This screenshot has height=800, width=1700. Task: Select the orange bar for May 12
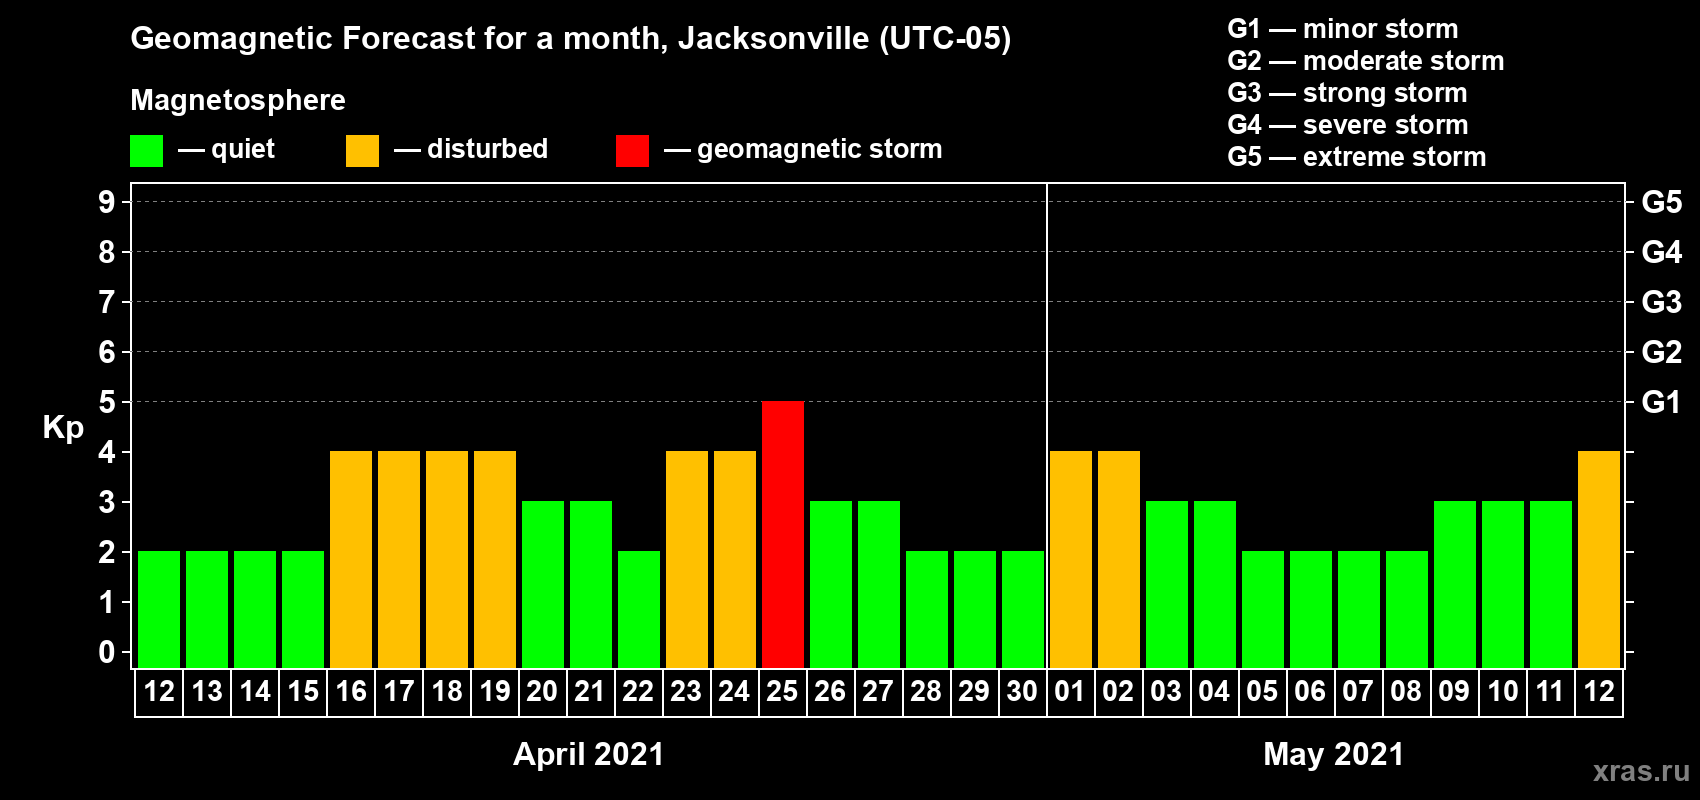(1599, 559)
